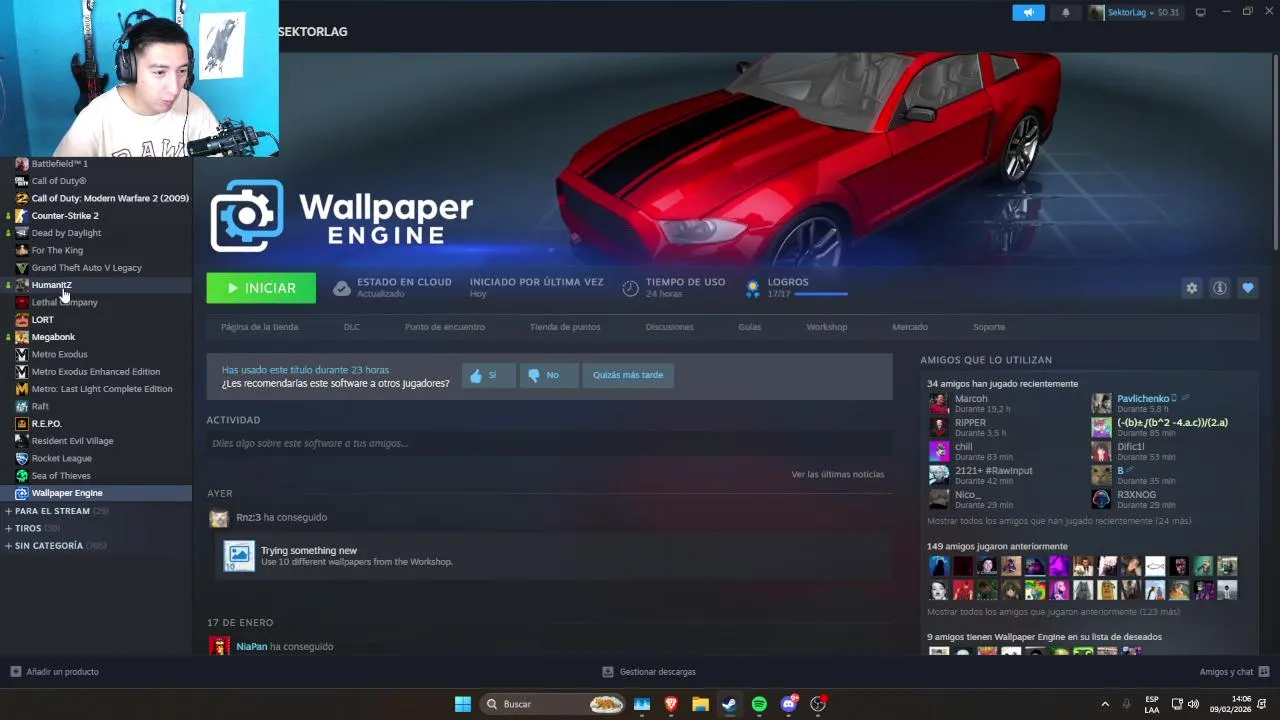This screenshot has width=1280, height=720.
Task: Click R3XNOG's friend avatar
Action: pos(1101,499)
